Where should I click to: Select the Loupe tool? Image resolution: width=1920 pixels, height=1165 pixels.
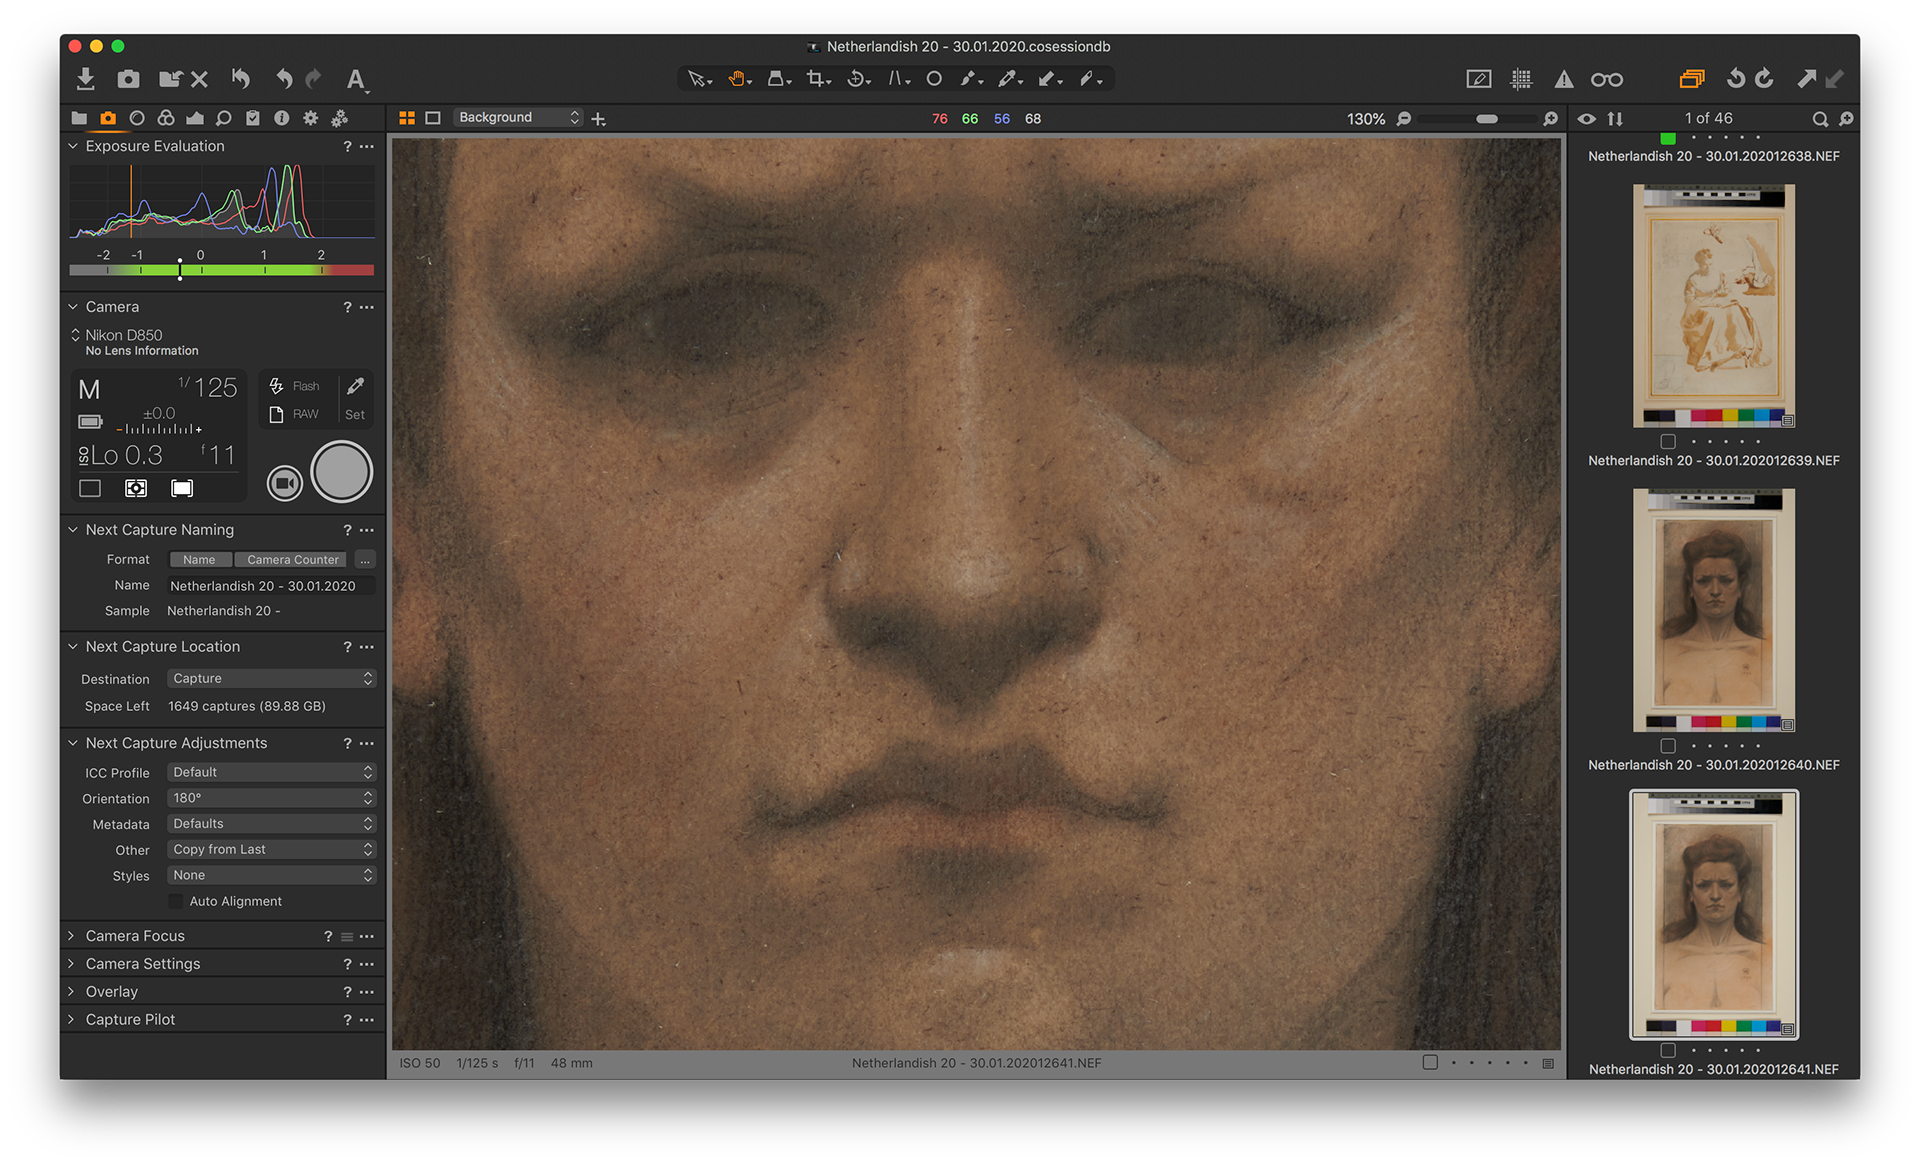778,79
